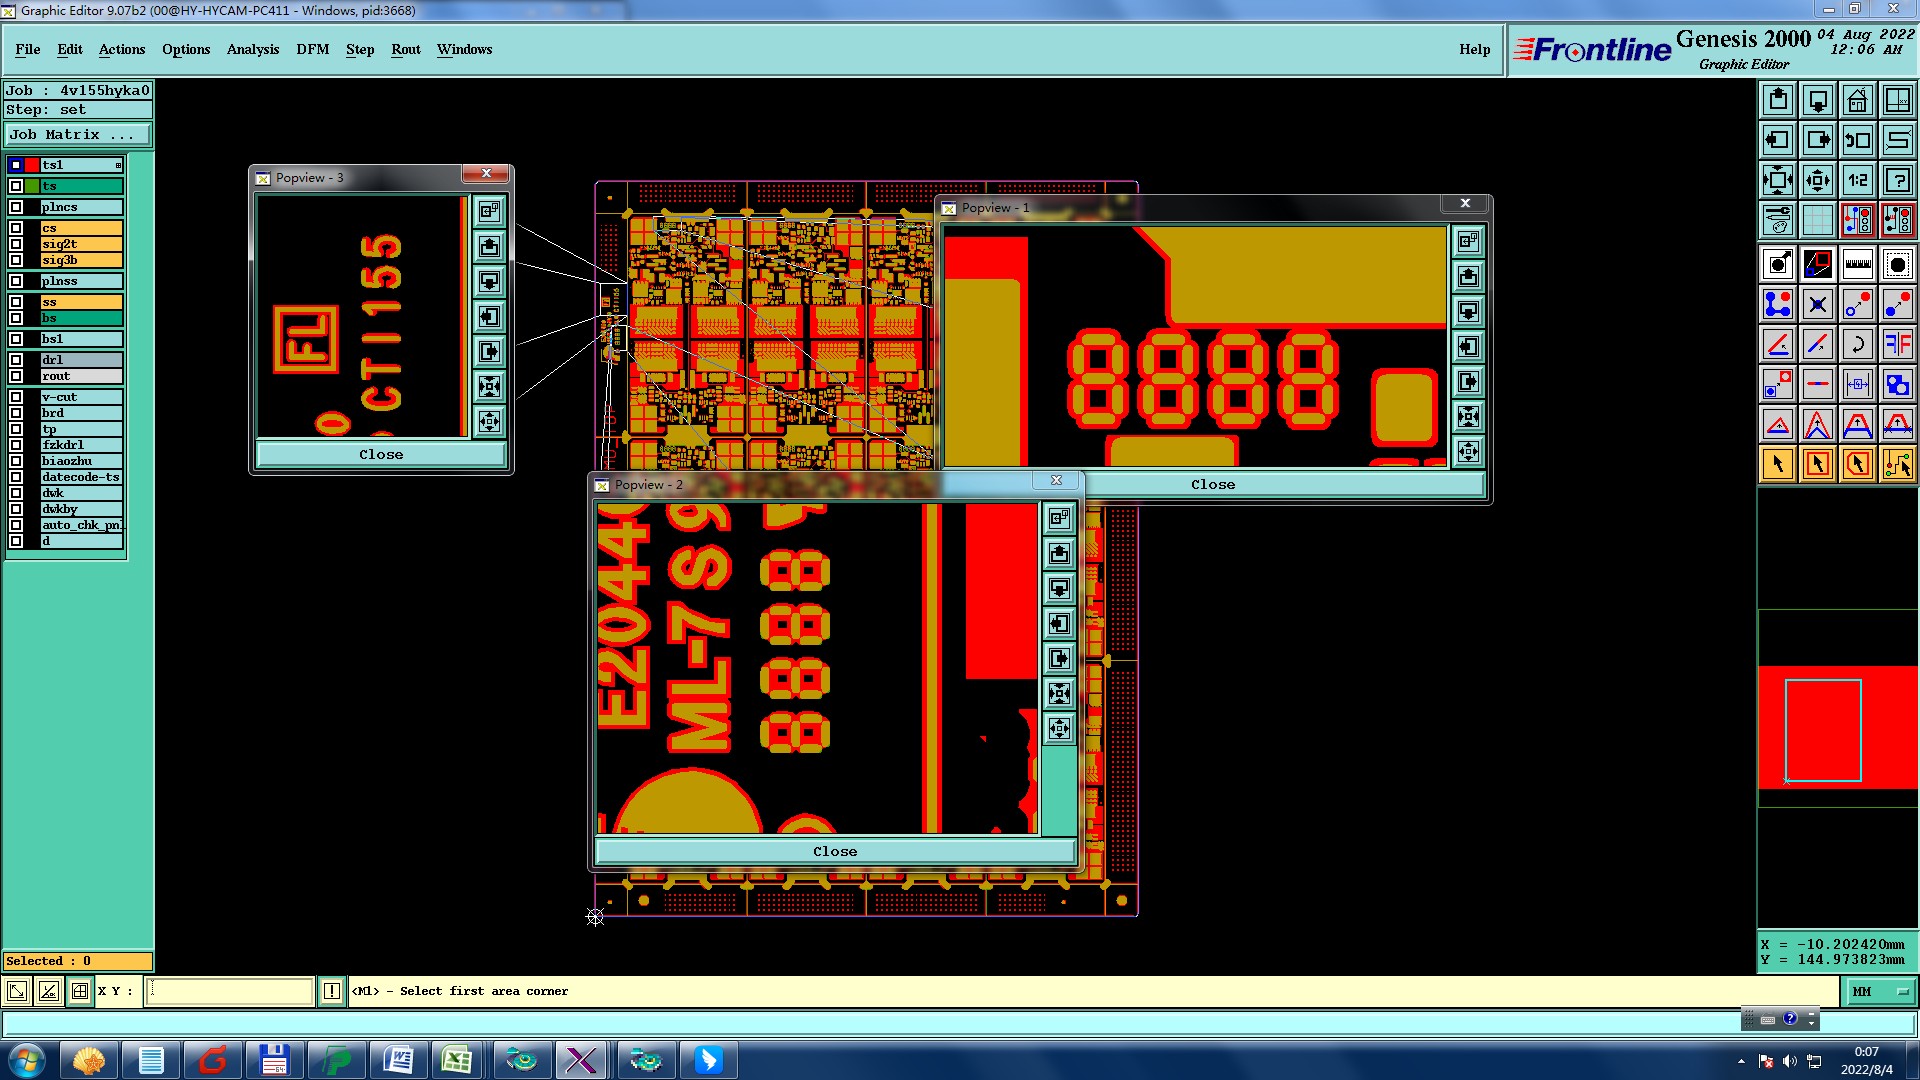
Task: Open the Job Matrix selector
Action: pos(78,134)
